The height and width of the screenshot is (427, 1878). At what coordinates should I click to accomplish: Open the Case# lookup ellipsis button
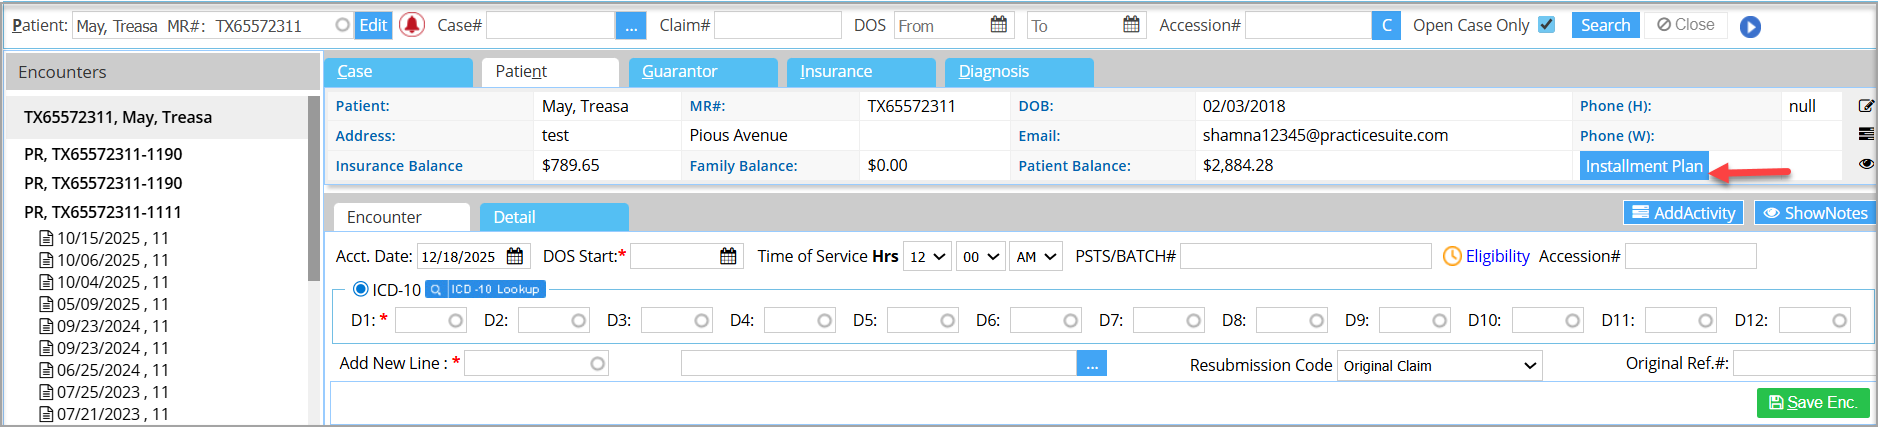(630, 26)
